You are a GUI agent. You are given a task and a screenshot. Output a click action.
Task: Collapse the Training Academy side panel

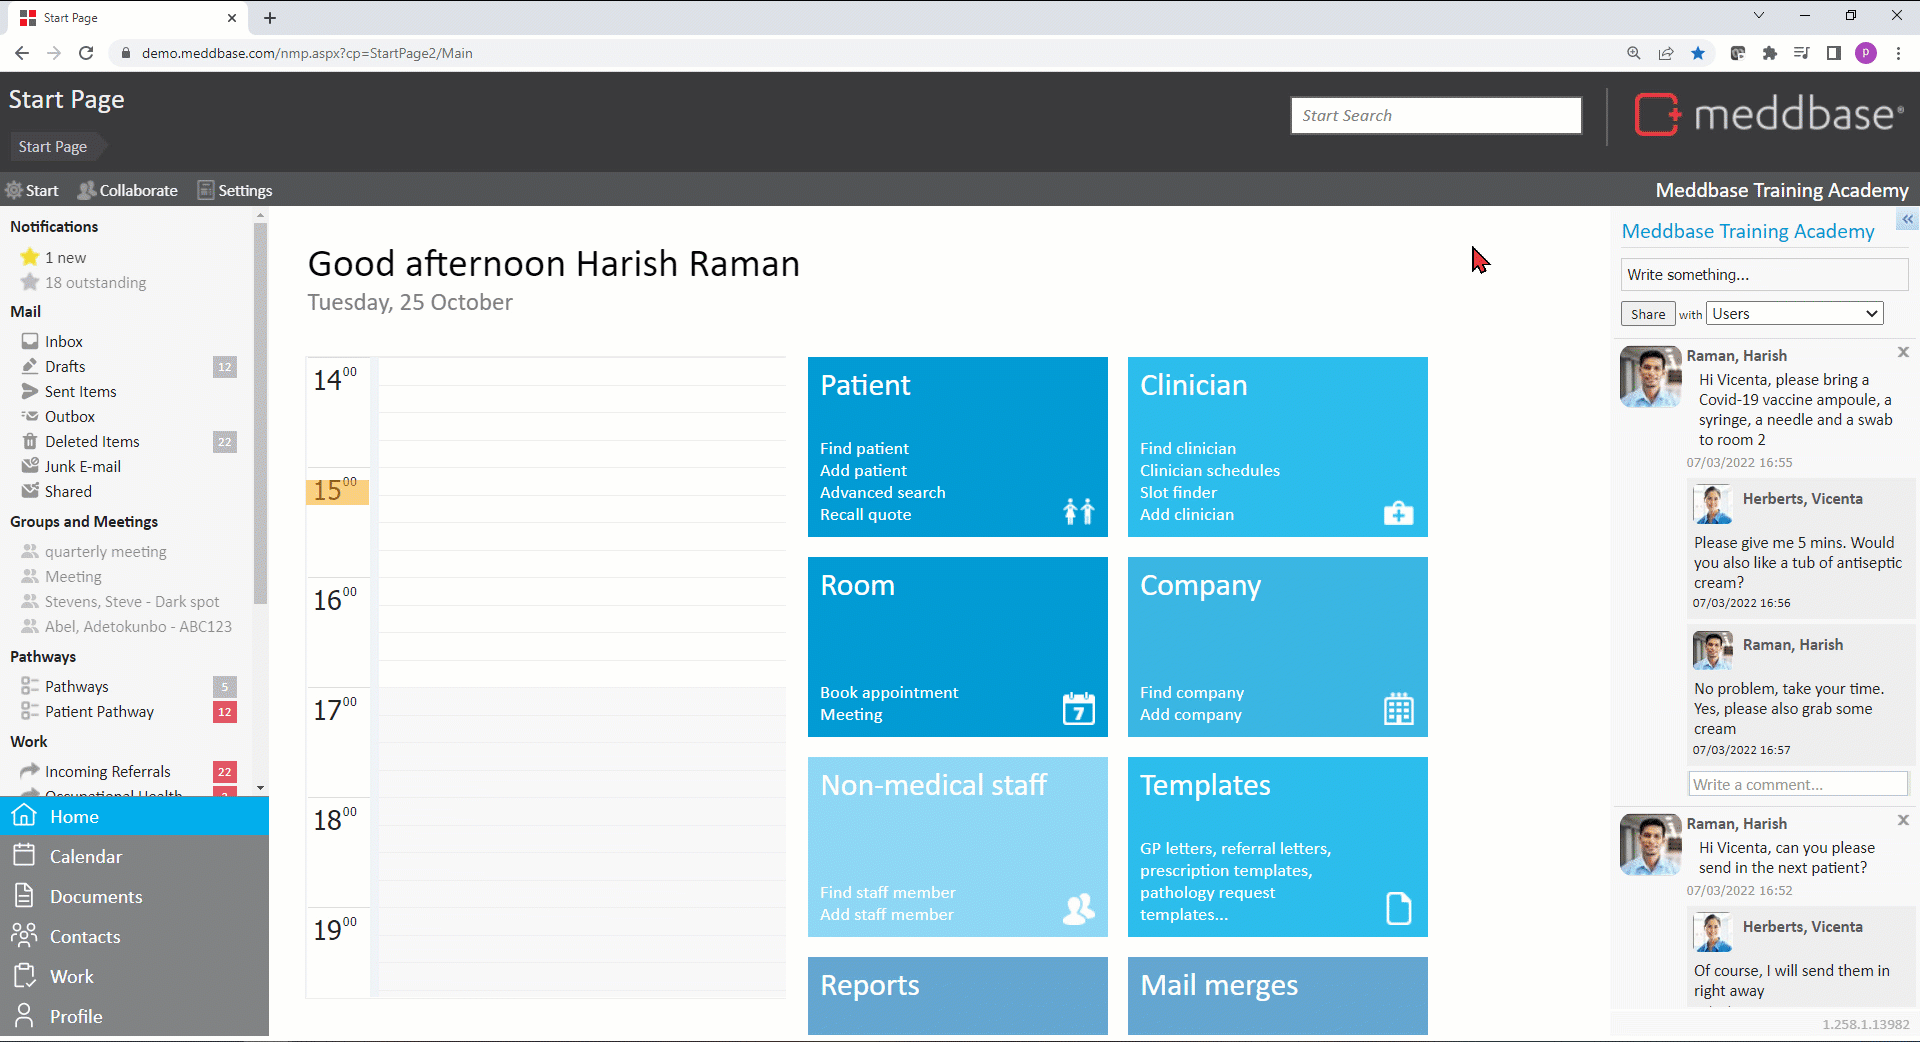point(1907,219)
